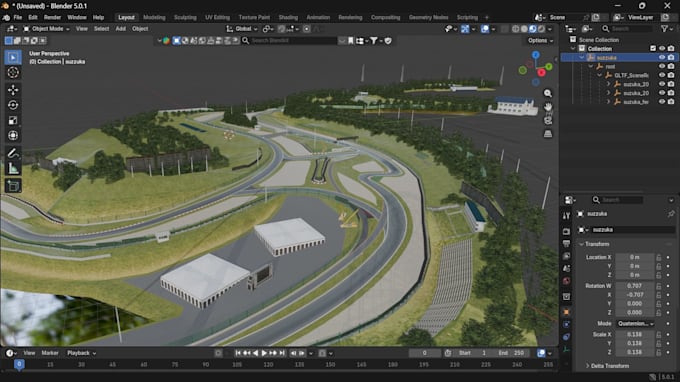
Task: Open the viewport Object menu
Action: pyautogui.click(x=140, y=29)
